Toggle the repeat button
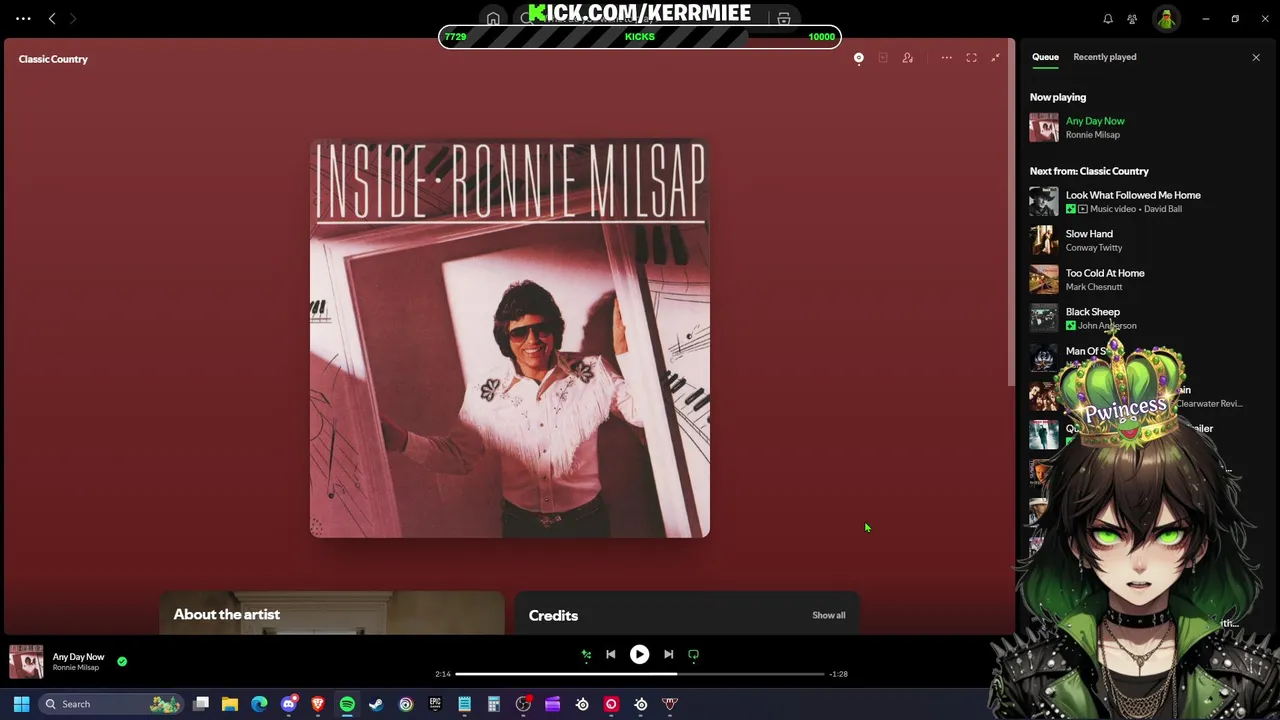1280x720 pixels. [x=693, y=654]
